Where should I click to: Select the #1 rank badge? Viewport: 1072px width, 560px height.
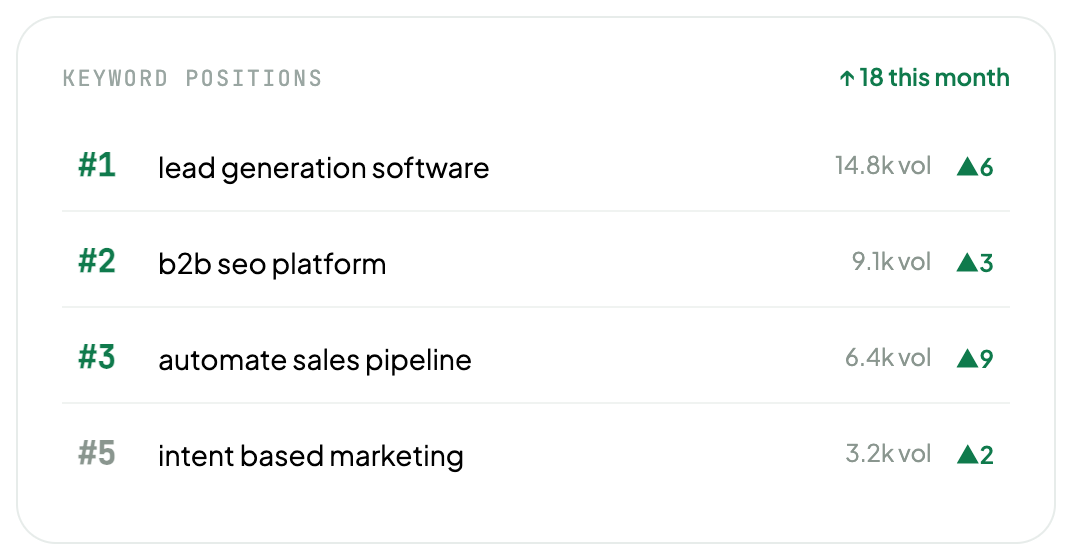pos(96,165)
